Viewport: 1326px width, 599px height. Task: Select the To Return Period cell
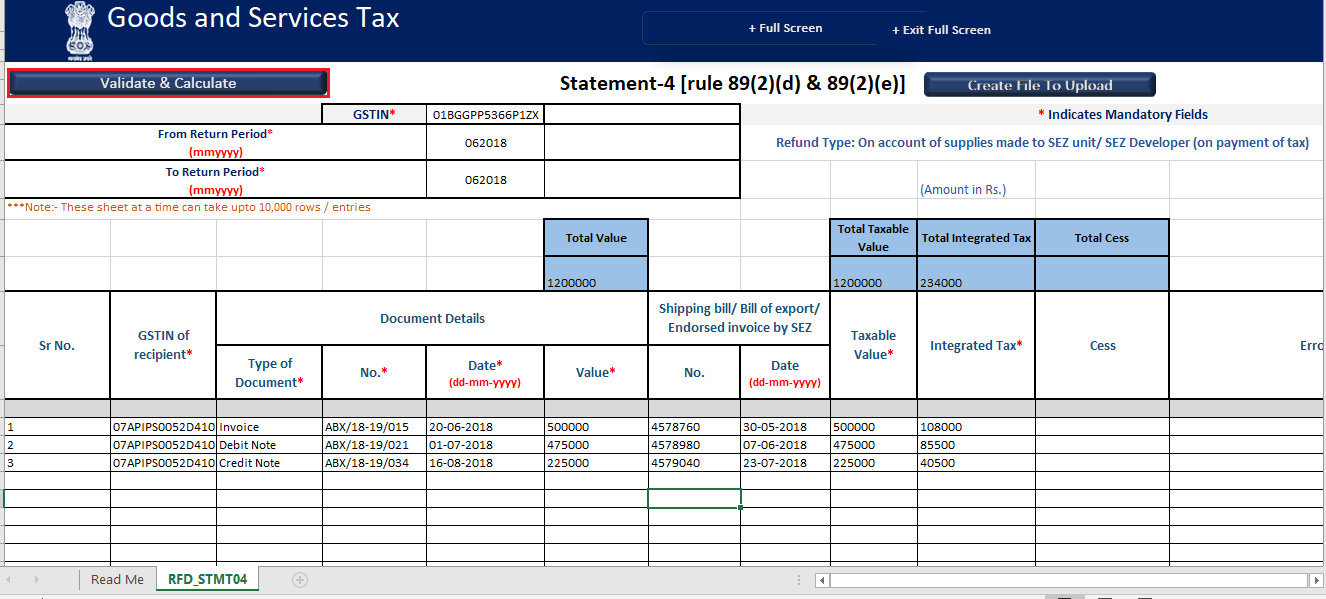(x=484, y=180)
